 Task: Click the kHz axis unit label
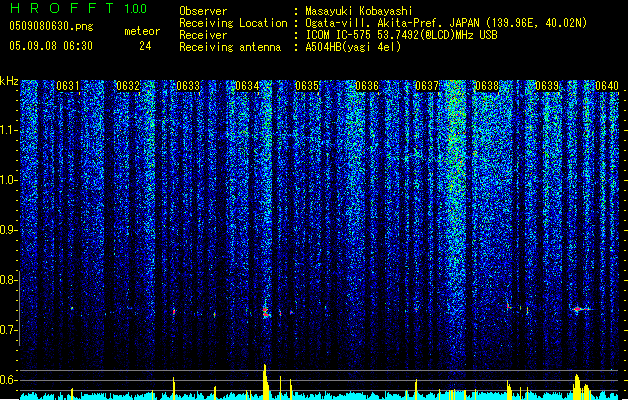[9, 81]
